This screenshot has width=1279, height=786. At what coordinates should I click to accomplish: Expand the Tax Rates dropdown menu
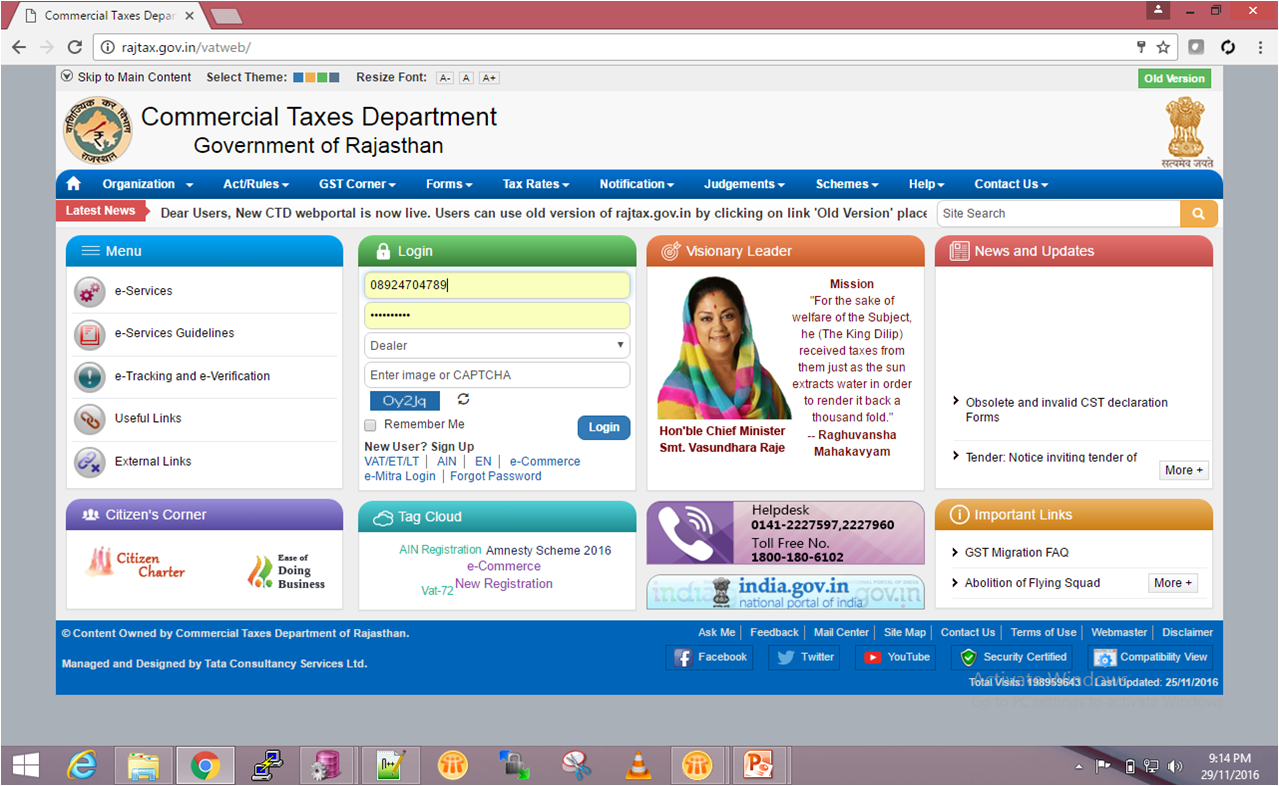[x=535, y=184]
